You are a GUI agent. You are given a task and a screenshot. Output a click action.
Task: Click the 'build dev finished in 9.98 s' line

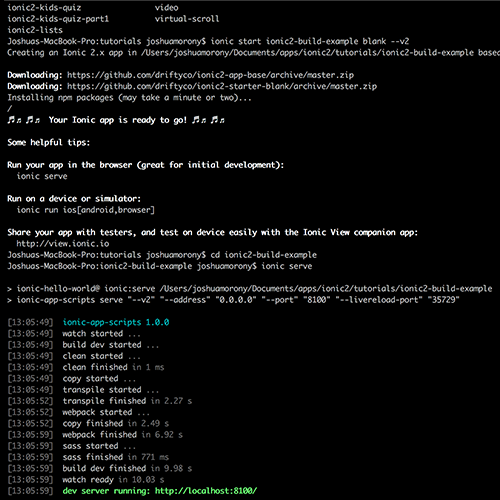tap(127, 468)
